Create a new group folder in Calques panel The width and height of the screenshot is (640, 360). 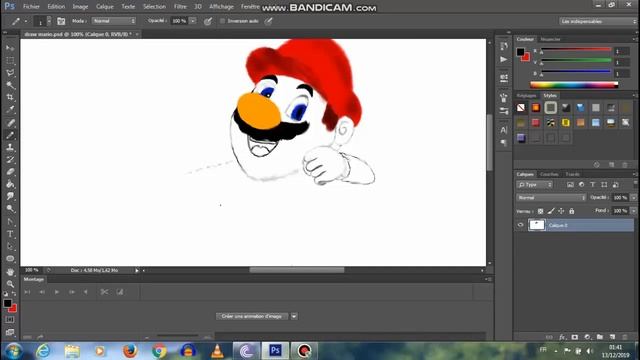click(600, 337)
